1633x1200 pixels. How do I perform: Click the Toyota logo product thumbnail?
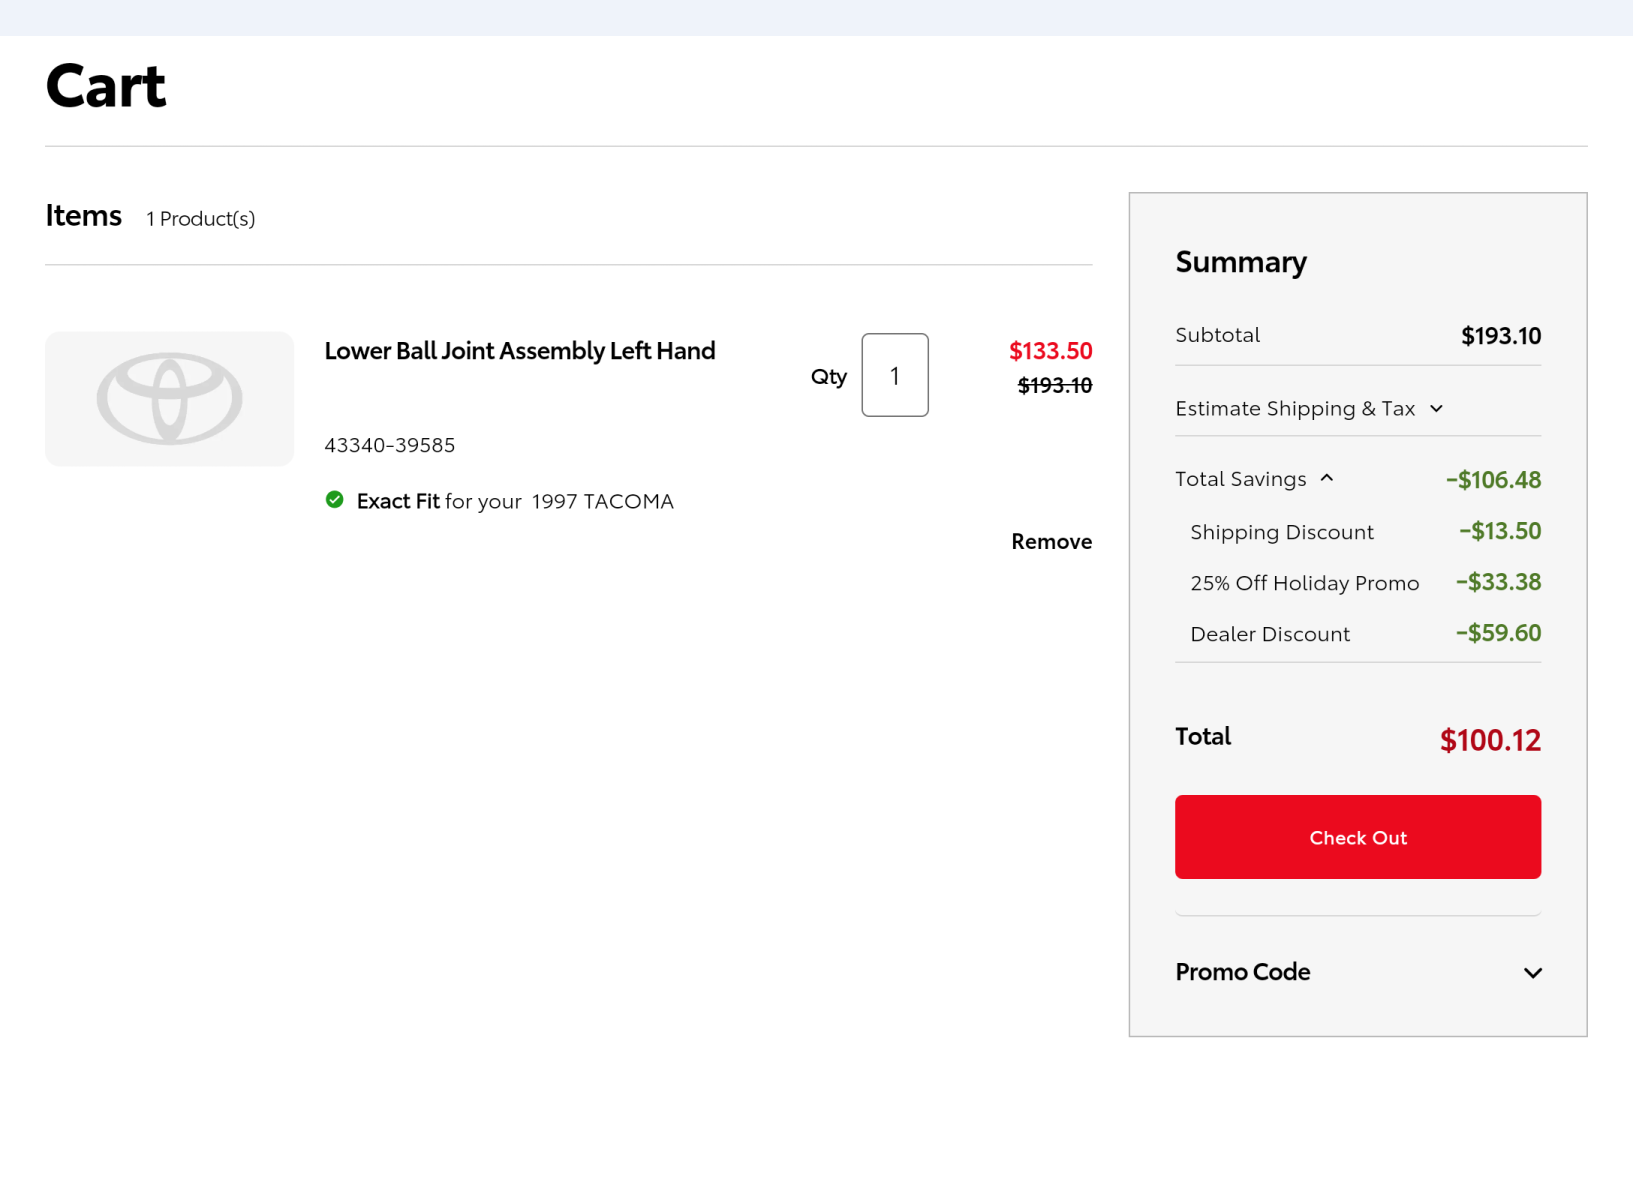[169, 398]
